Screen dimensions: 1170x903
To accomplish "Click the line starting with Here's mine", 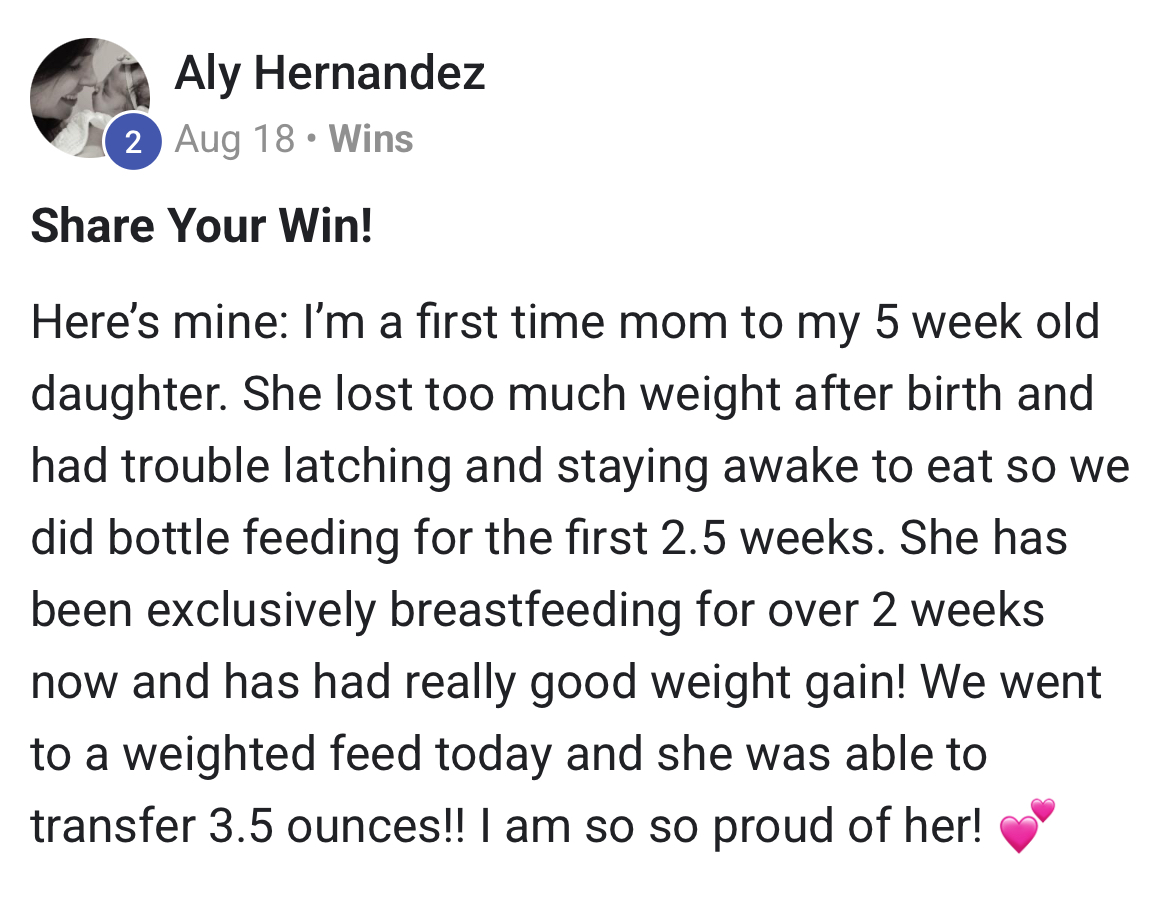I will [565, 324].
